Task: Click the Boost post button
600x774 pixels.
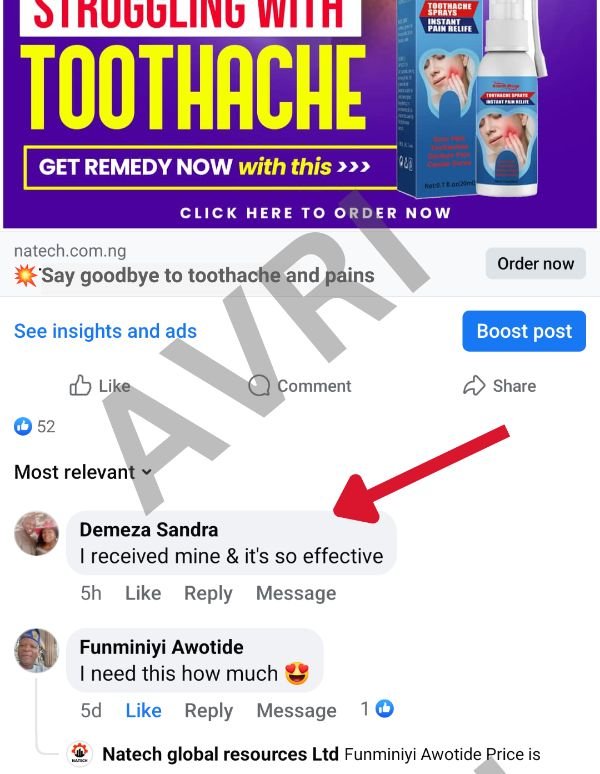Action: coord(524,331)
